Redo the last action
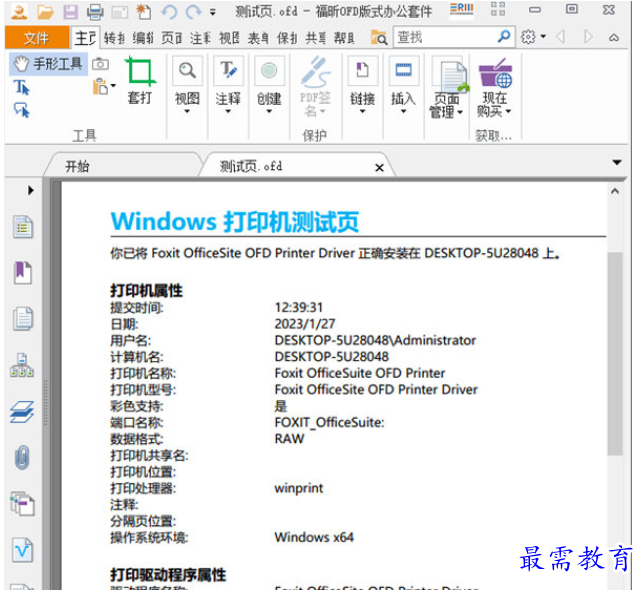The width and height of the screenshot is (641, 590). tap(193, 12)
